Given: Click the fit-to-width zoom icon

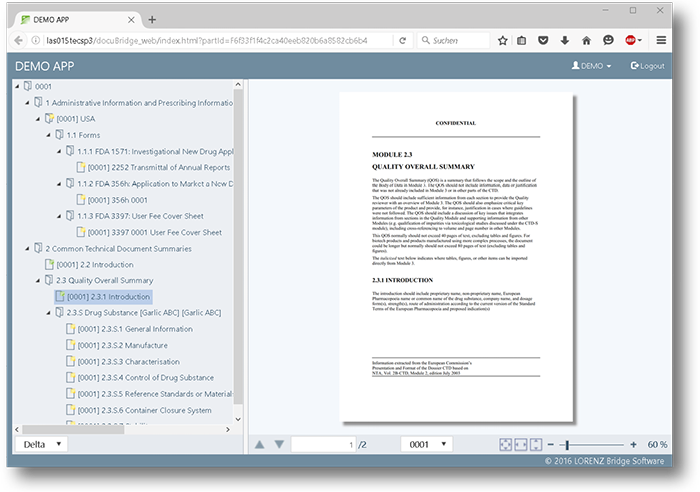Looking at the screenshot, I should (521, 444).
